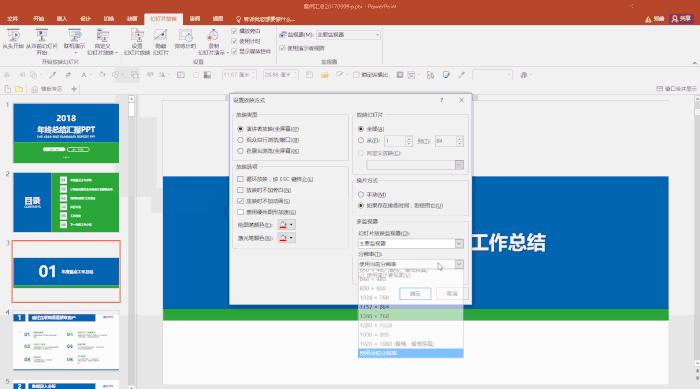700x389 pixels.
Task: Open laser pointer color swatch dropdown
Action: (286, 238)
